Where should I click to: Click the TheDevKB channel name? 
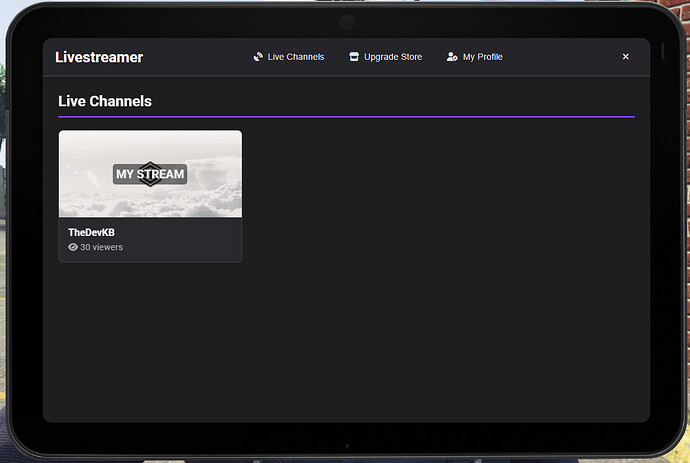91,232
